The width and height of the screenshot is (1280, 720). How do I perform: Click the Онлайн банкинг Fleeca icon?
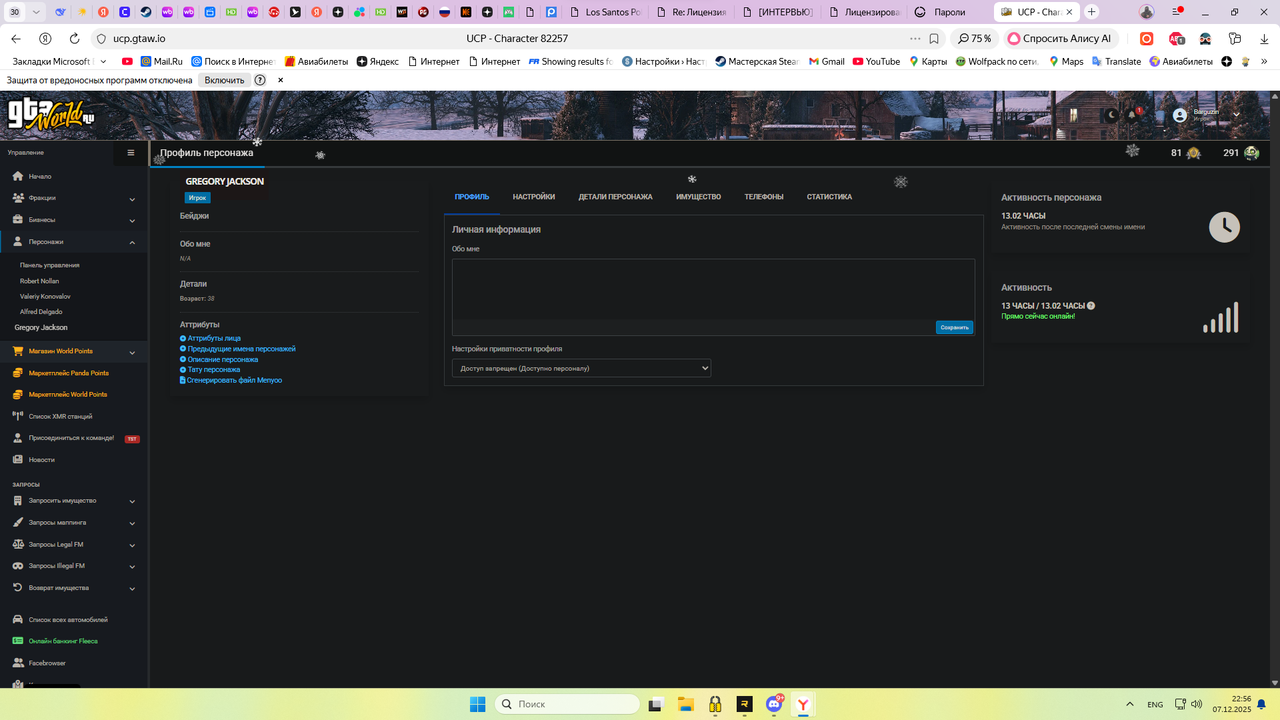(18, 641)
